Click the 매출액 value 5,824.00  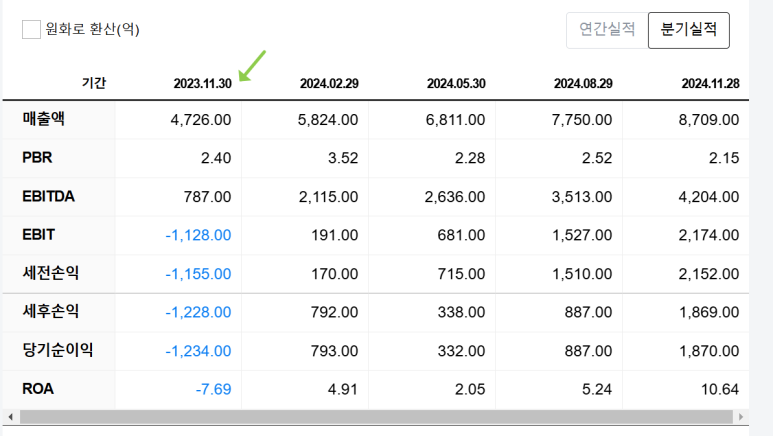coord(328,120)
